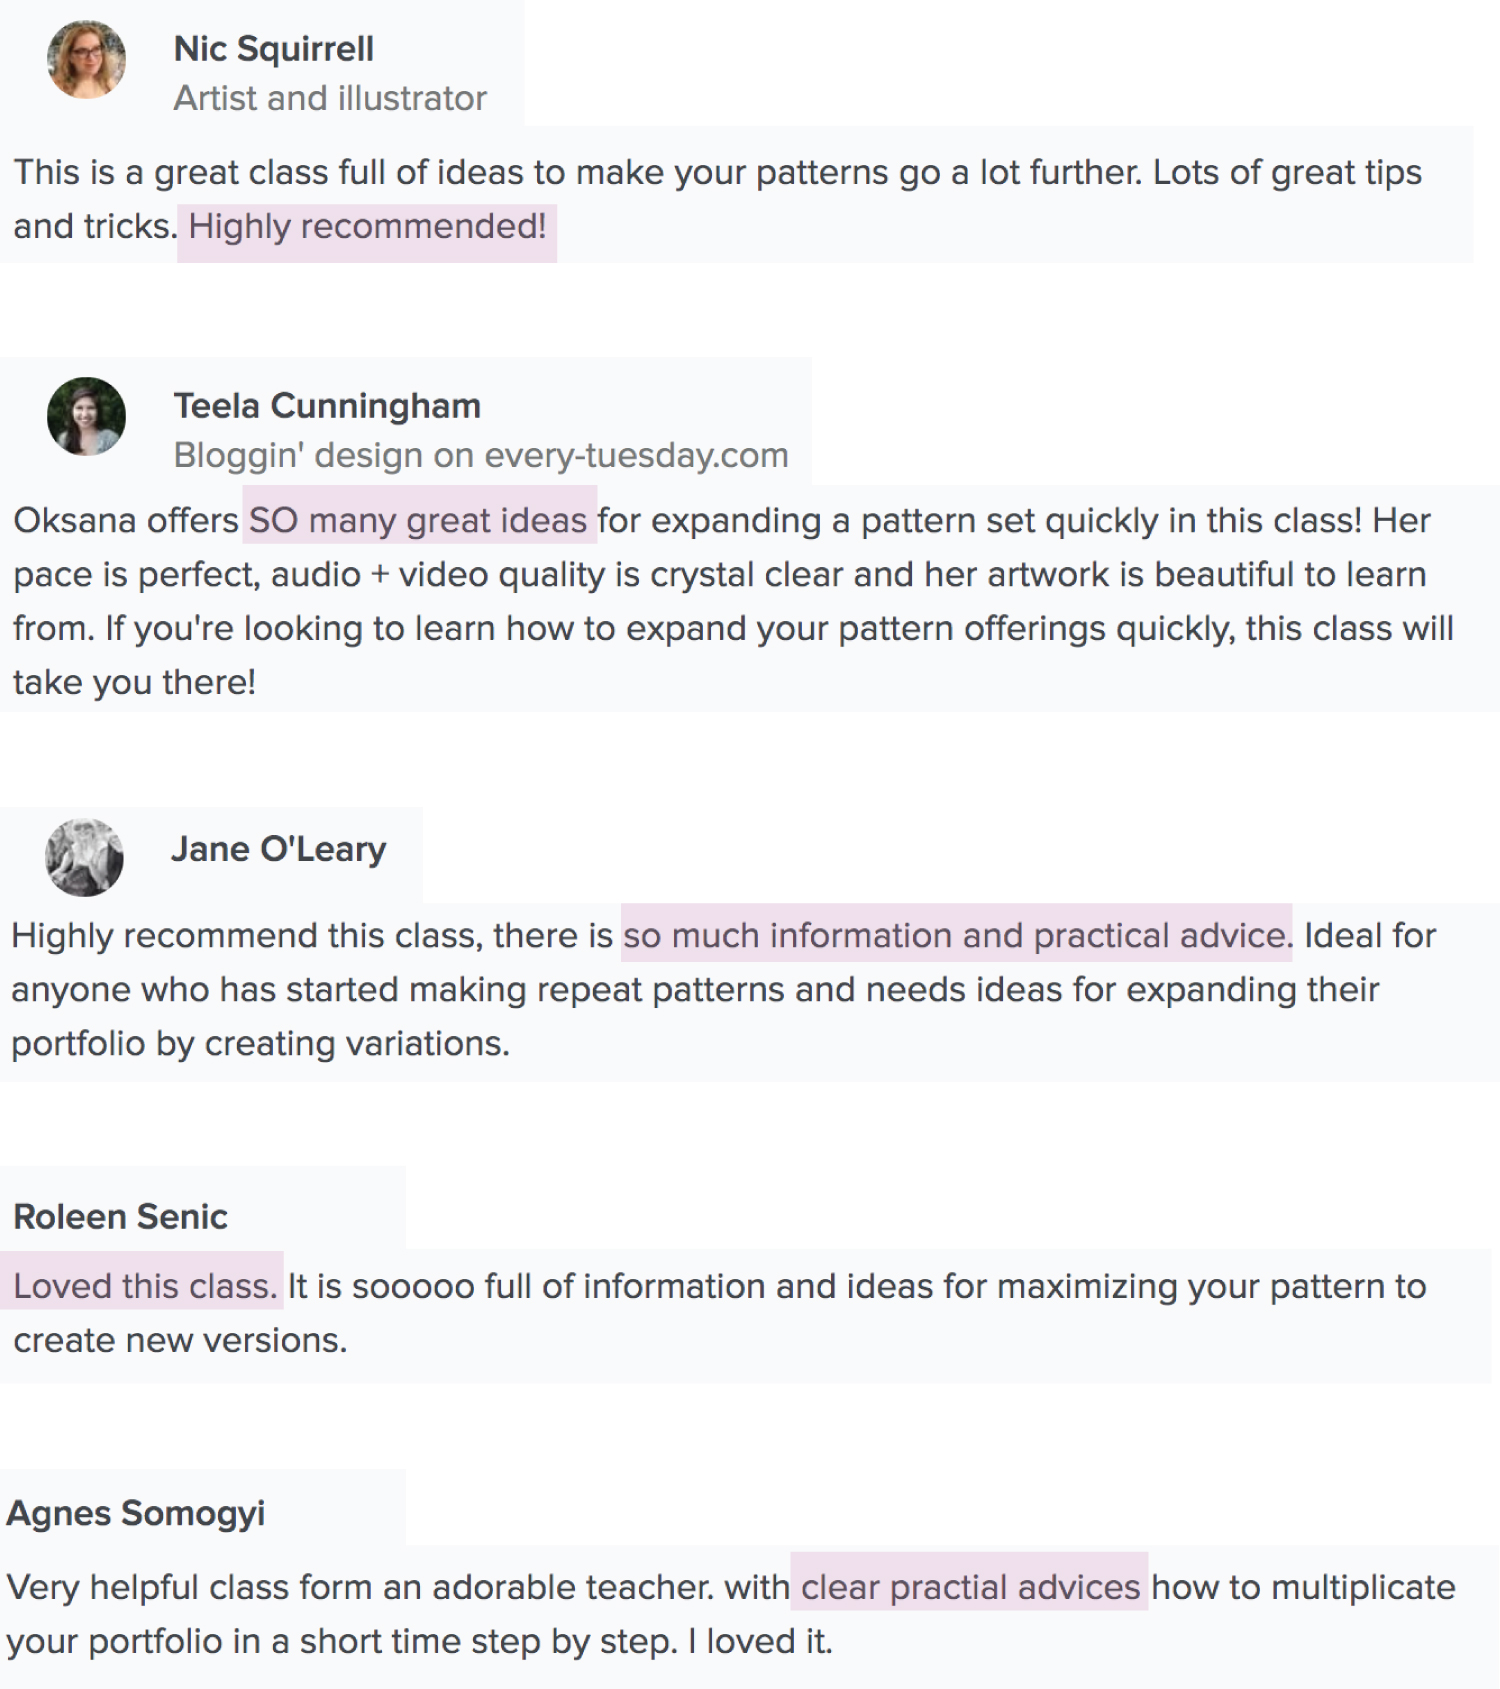
Task: Click Jane's text "portfolio by creating variations."
Action: click(260, 1043)
